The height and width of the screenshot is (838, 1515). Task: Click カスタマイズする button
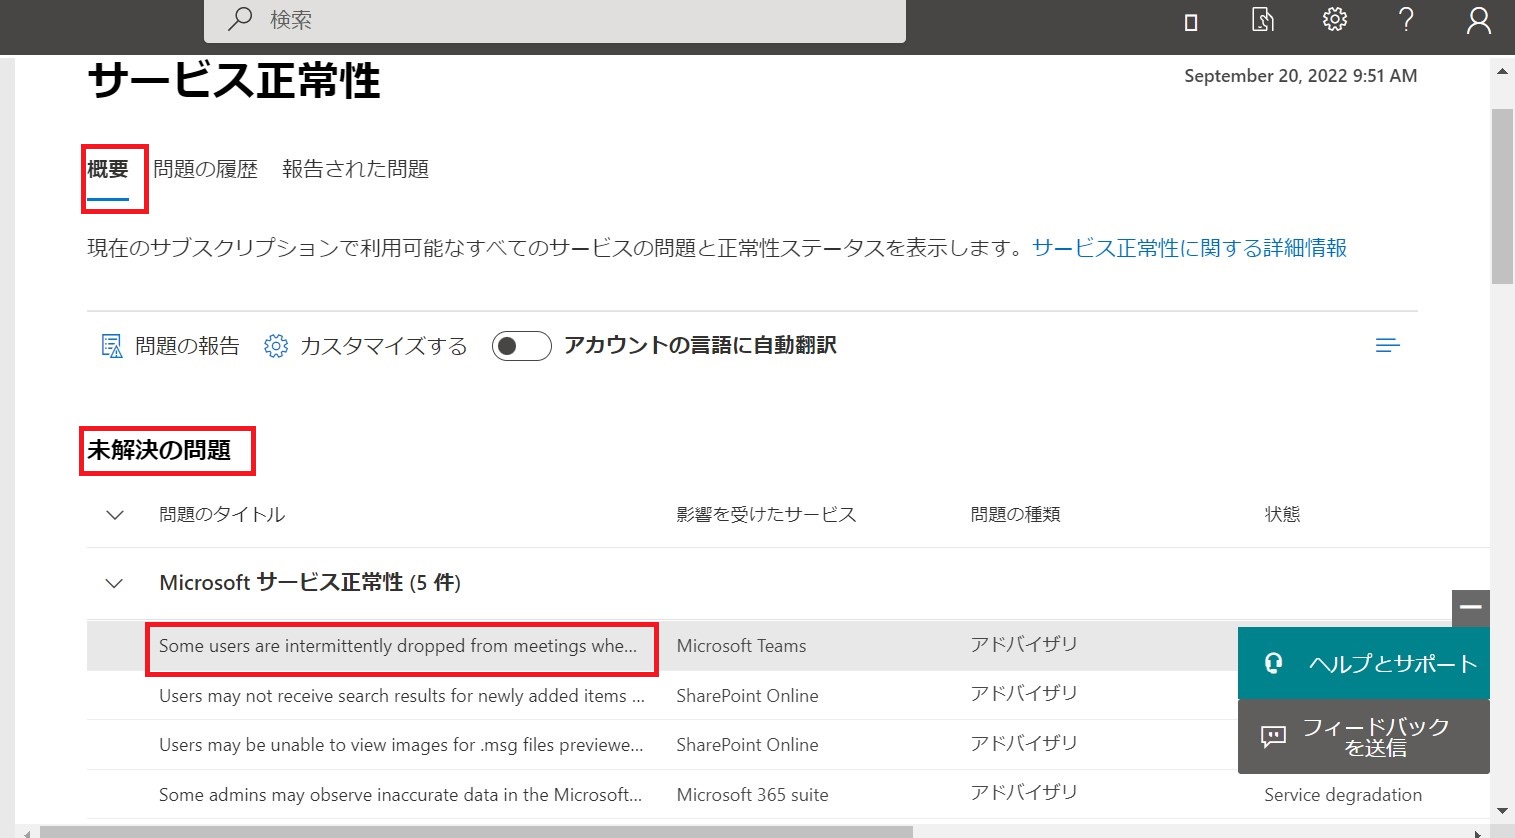366,346
